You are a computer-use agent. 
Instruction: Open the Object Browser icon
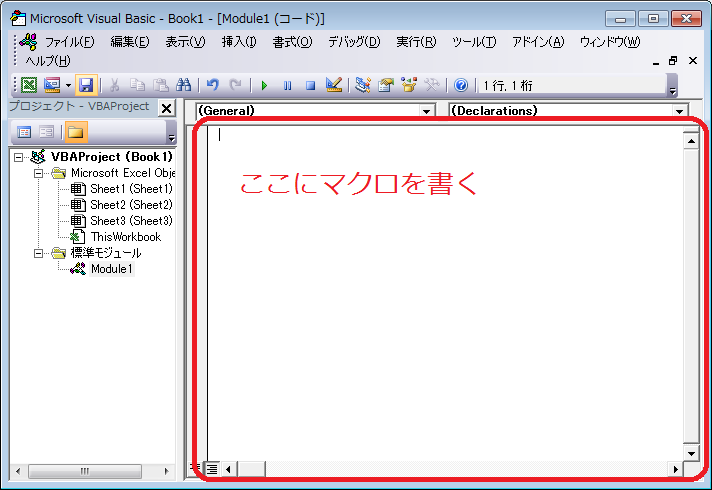point(409,85)
